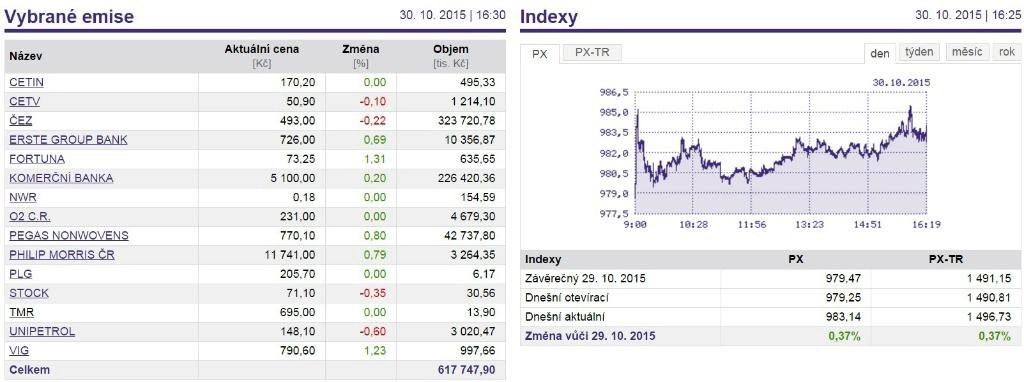Open the O2 C.R. link
Image resolution: width=1024 pixels, height=382 pixels.
pos(30,216)
